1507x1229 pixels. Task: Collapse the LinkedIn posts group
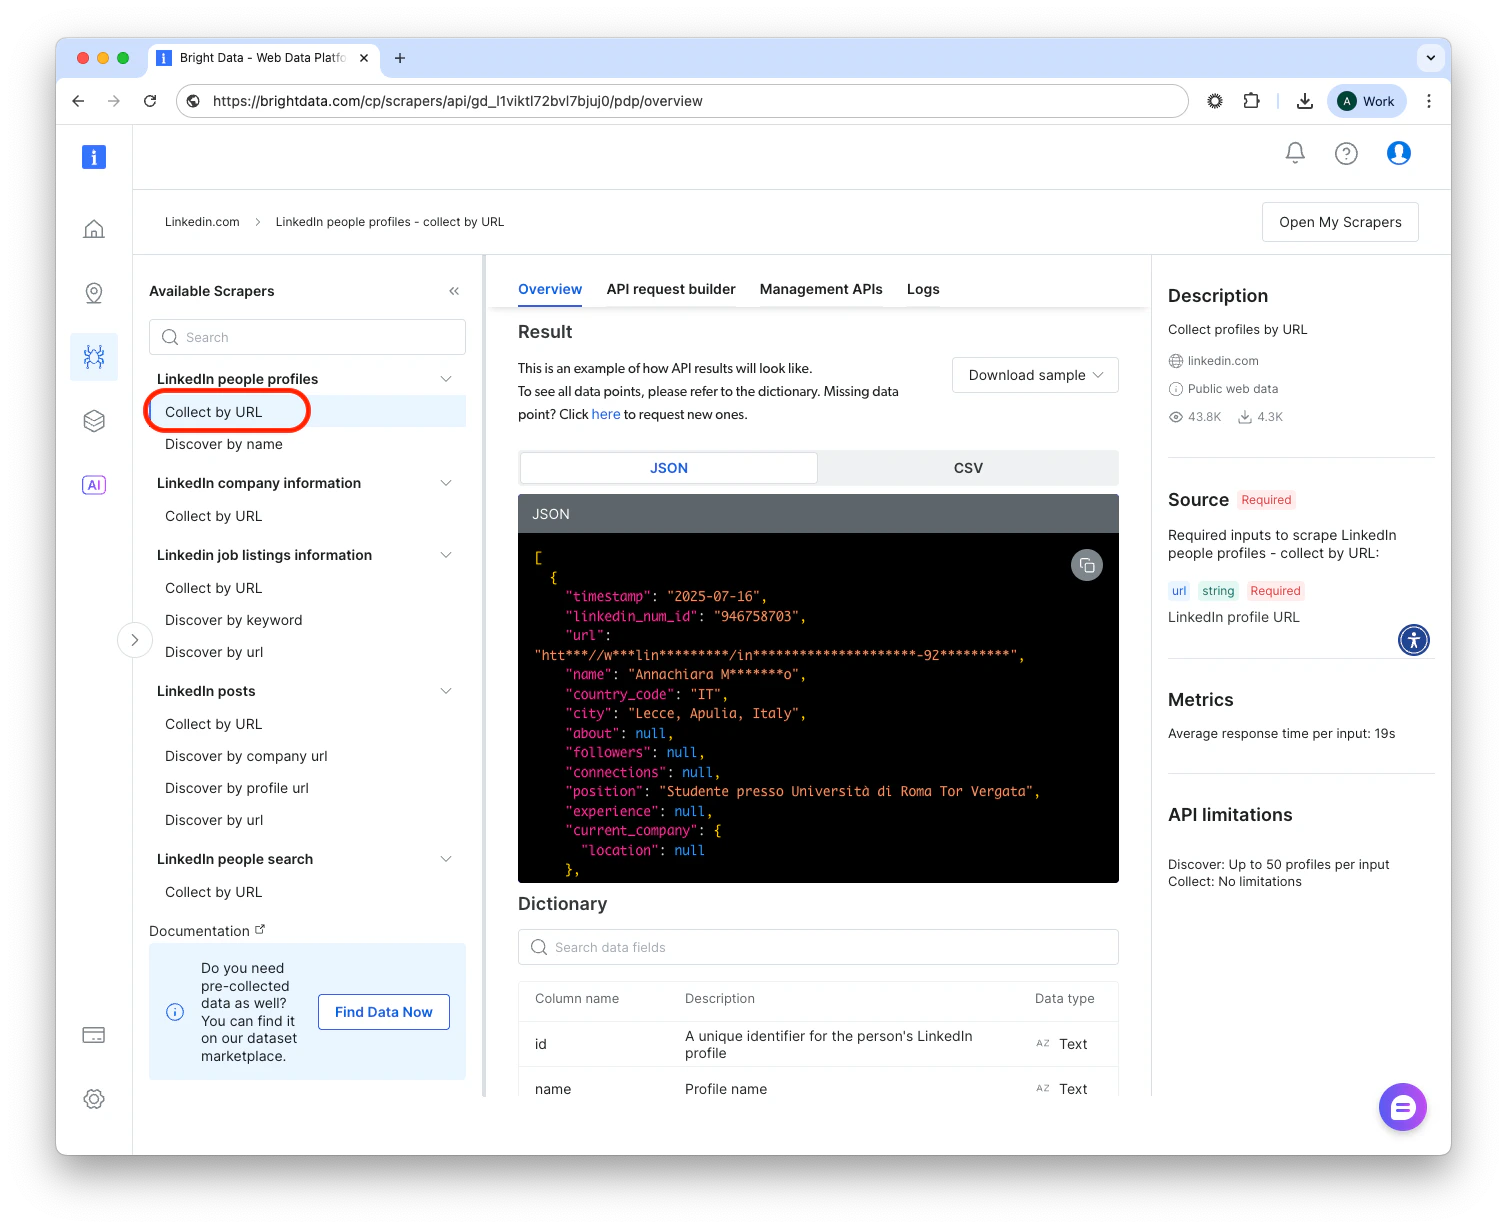pos(446,691)
